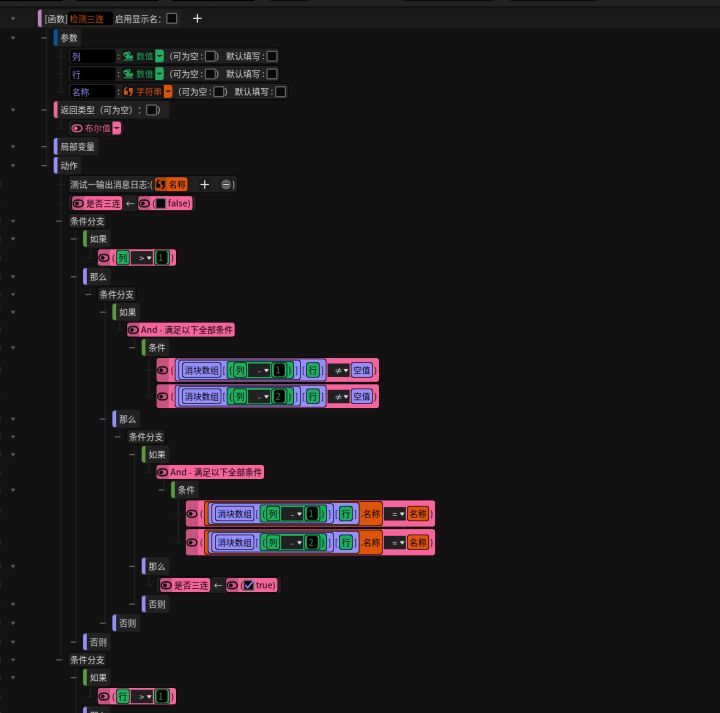This screenshot has width=720, height=713.
Task: Select the 局部变量 section header
Action: click(x=77, y=147)
